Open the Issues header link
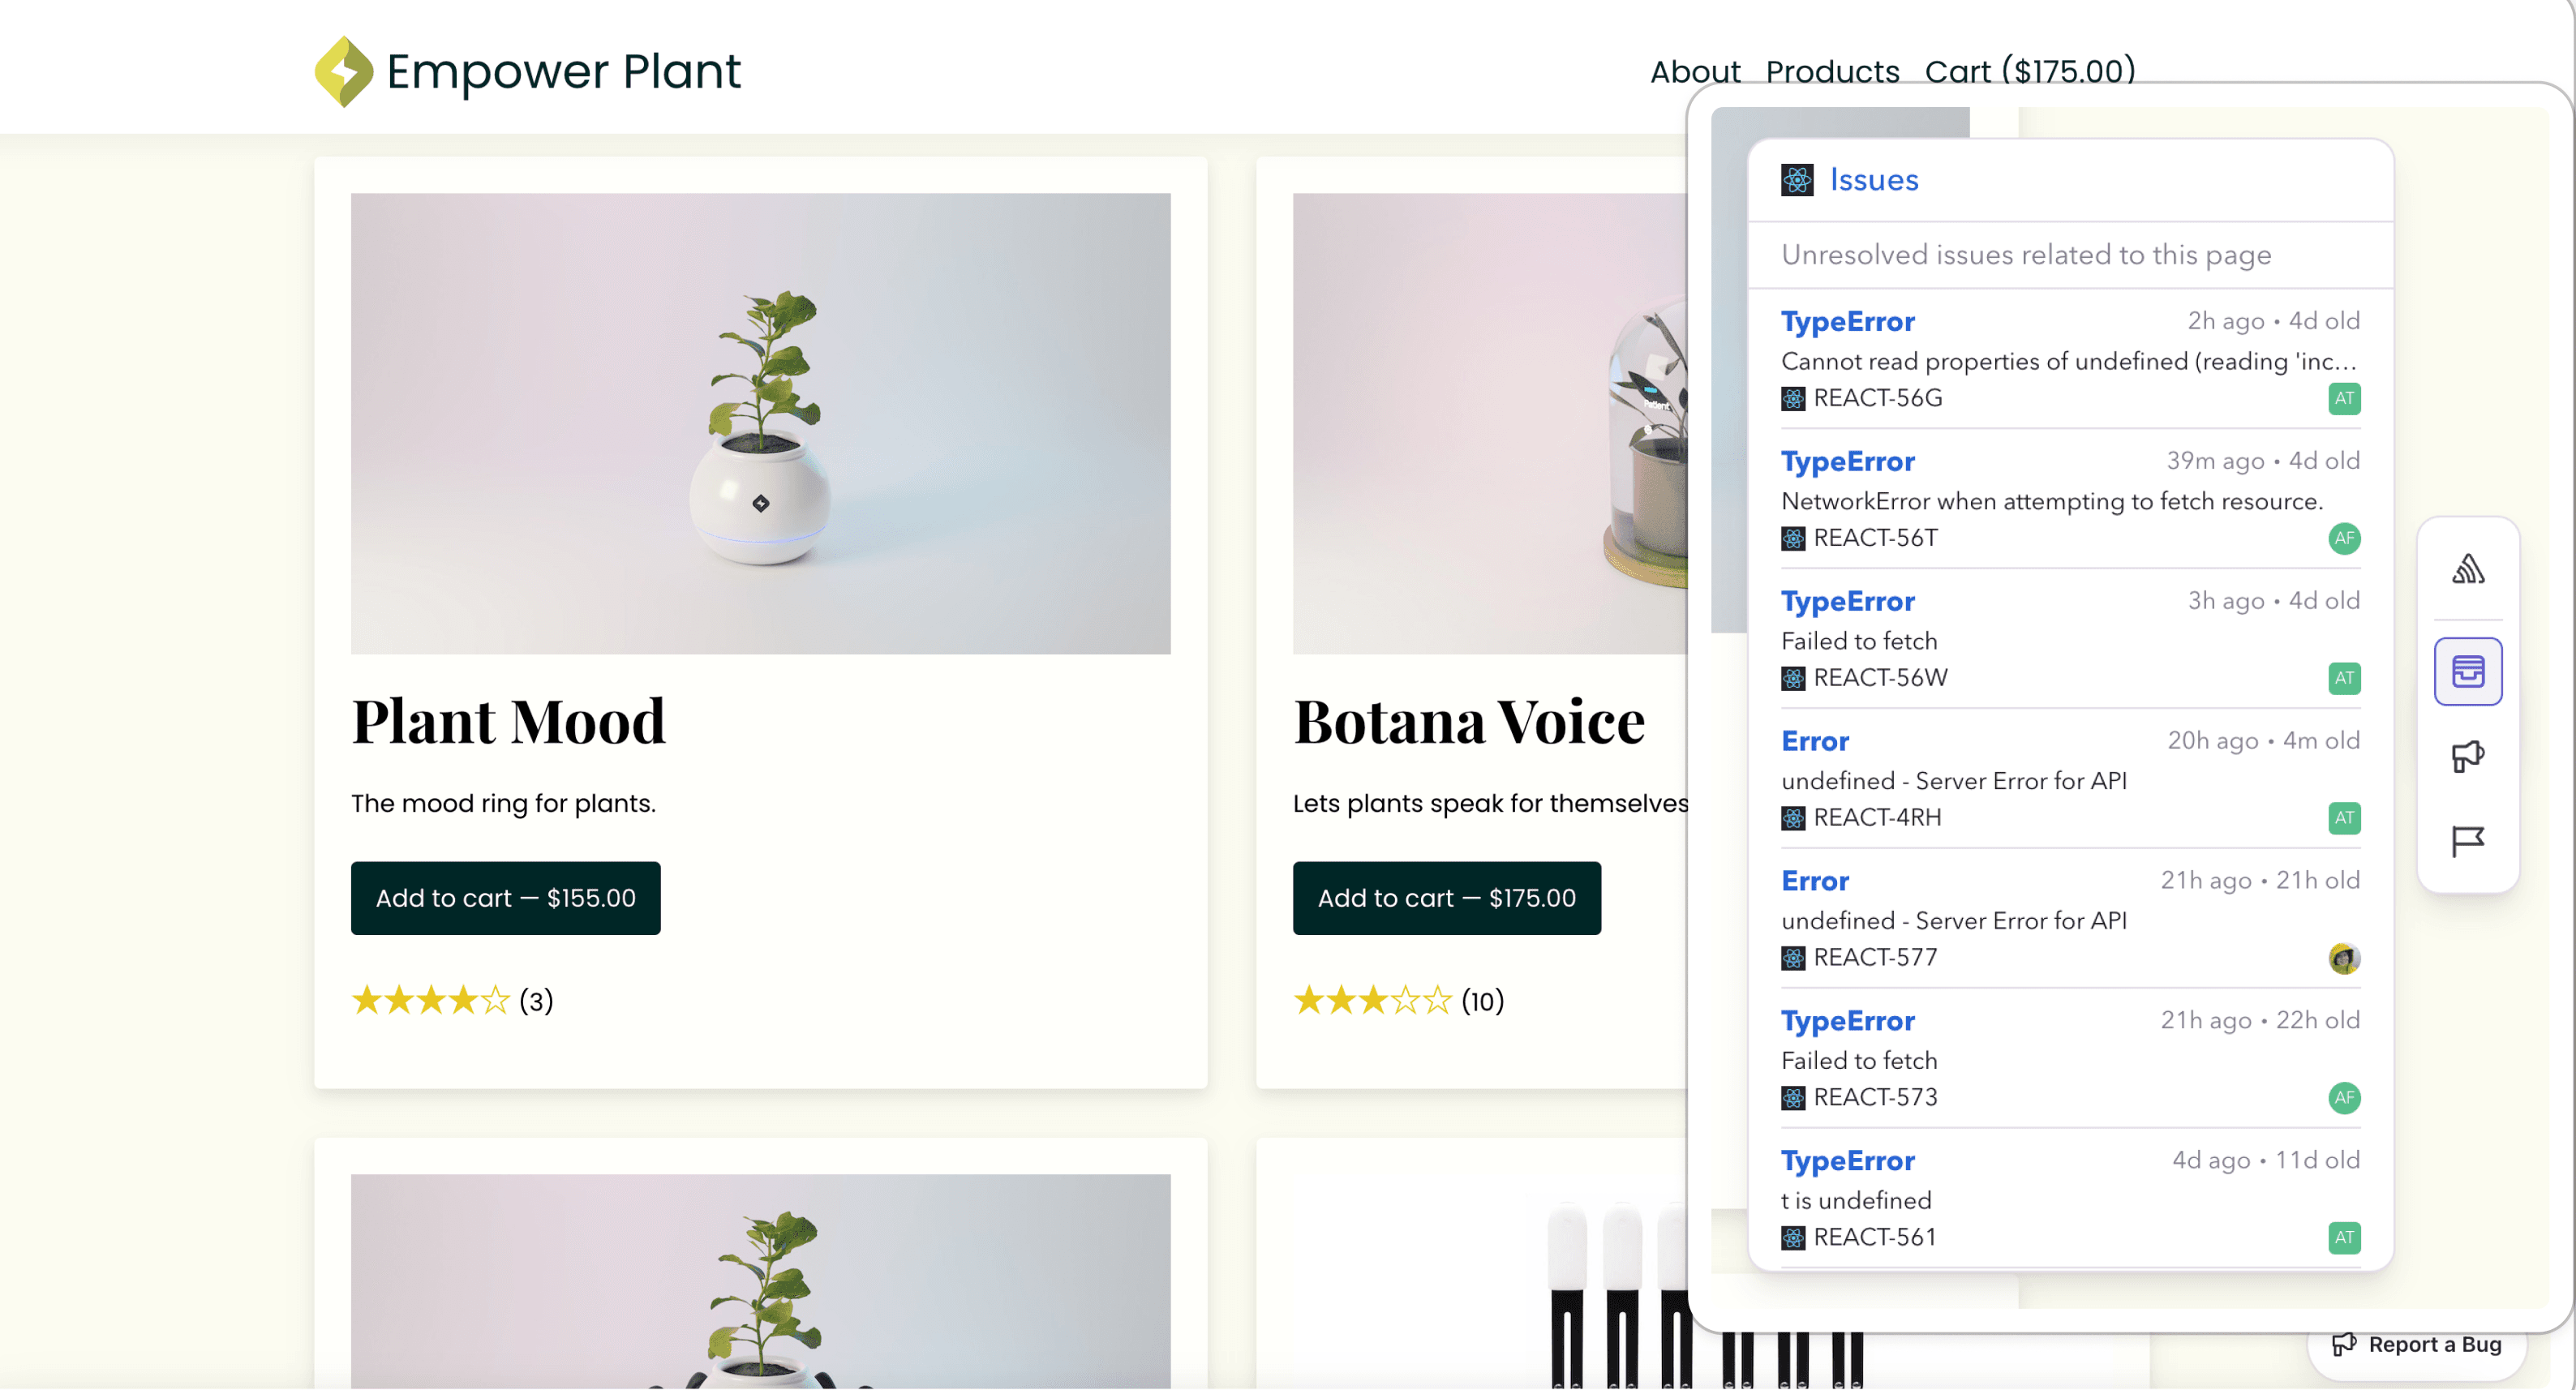2576x1390 pixels. pyautogui.click(x=1873, y=180)
